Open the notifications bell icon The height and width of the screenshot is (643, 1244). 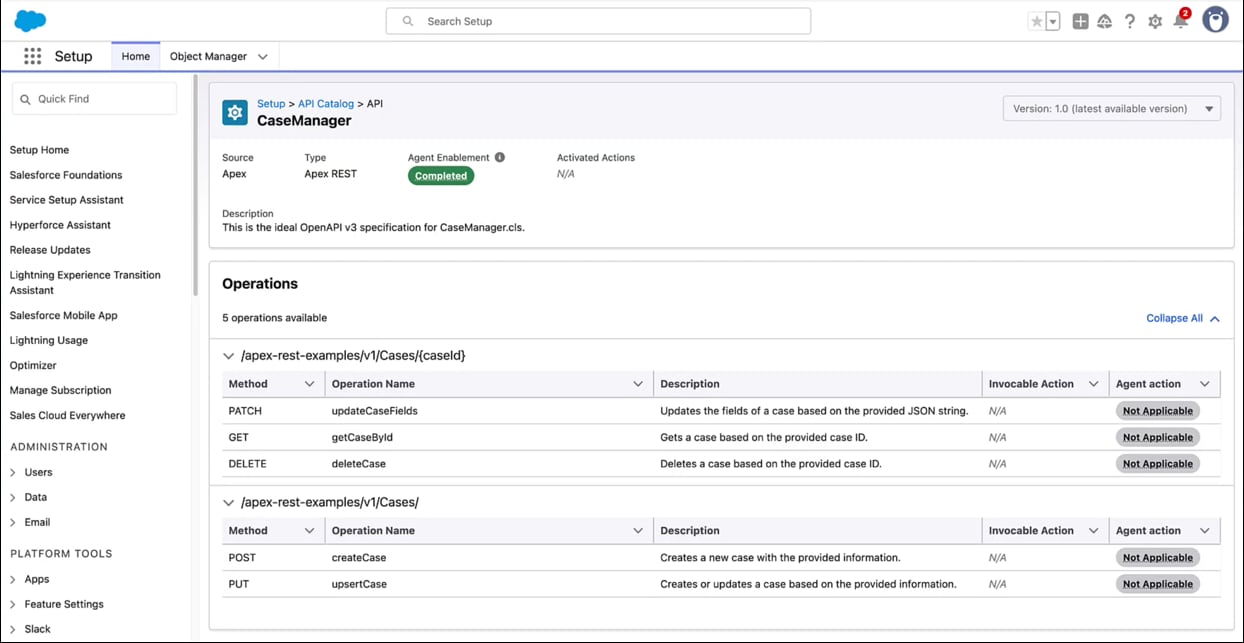pos(1180,21)
